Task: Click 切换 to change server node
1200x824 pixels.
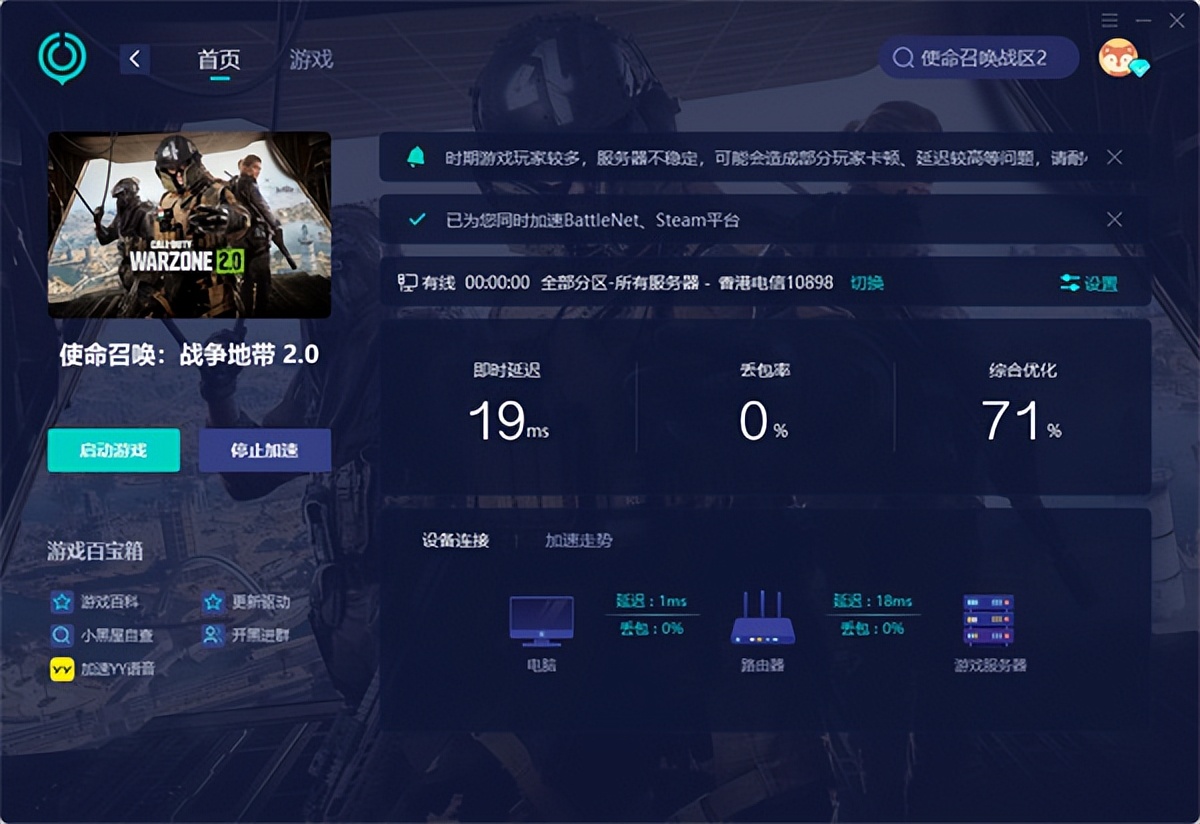Action: pyautogui.click(x=866, y=282)
